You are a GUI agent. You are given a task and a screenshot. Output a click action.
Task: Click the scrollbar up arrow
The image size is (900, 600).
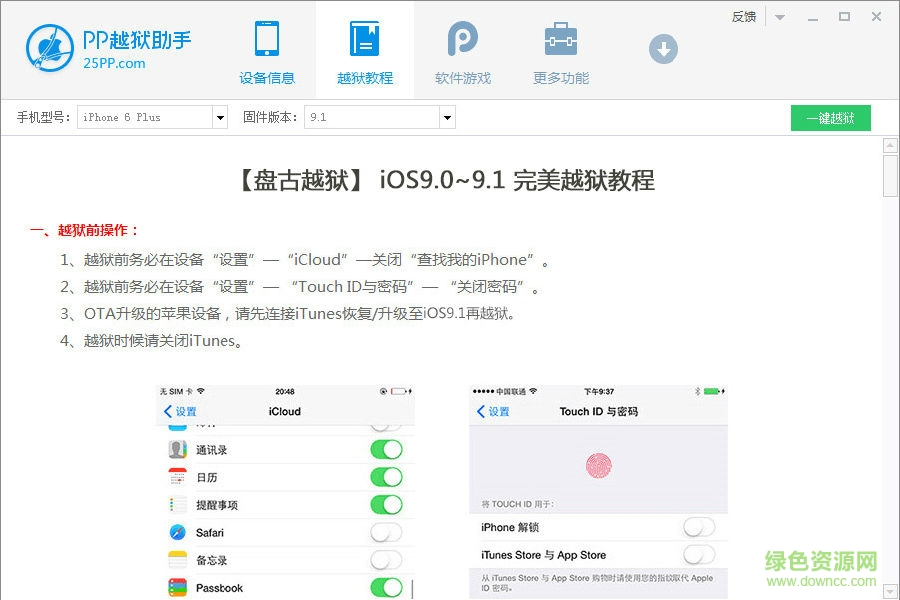pos(890,146)
